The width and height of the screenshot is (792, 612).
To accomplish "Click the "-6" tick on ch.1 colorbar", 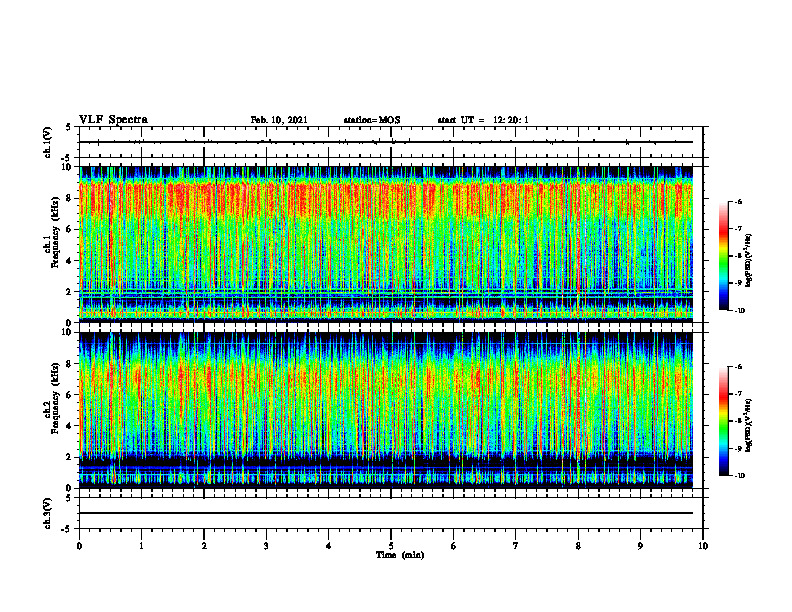I will point(739,201).
